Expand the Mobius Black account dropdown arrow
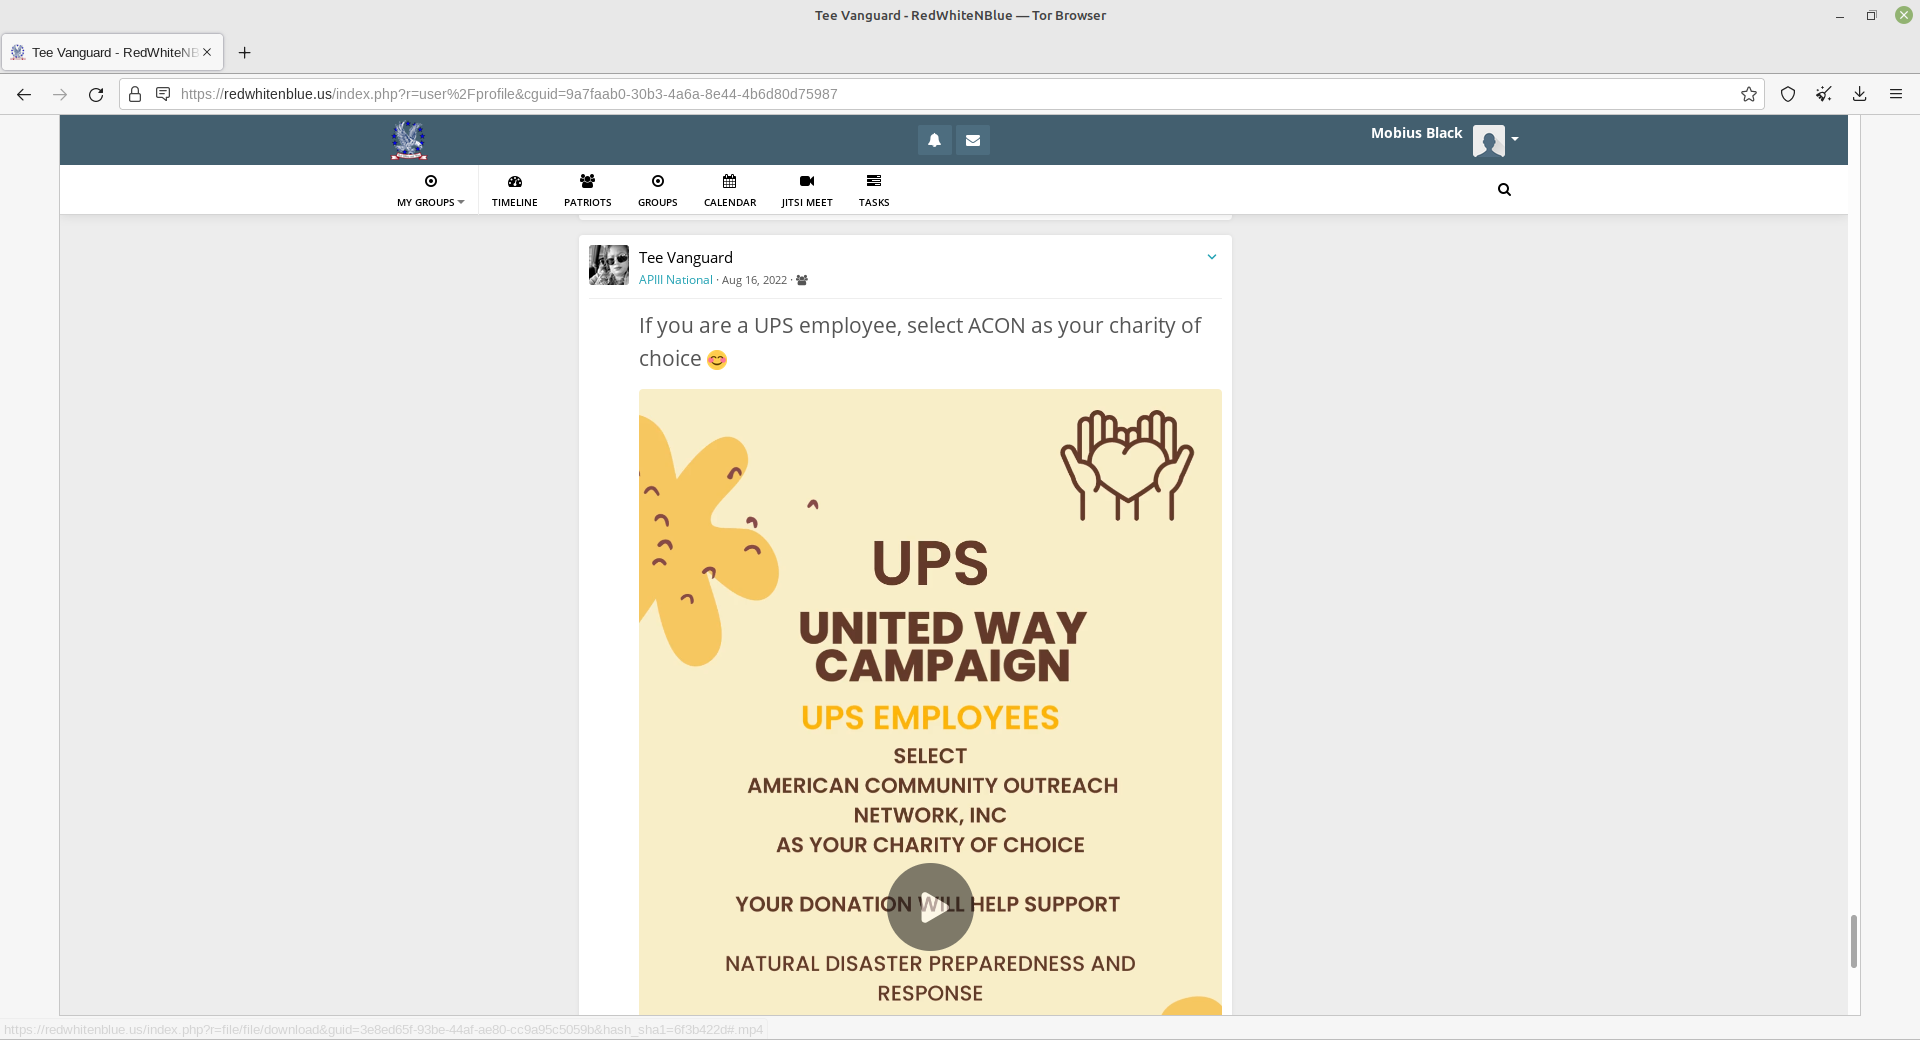1920x1040 pixels. click(1515, 139)
